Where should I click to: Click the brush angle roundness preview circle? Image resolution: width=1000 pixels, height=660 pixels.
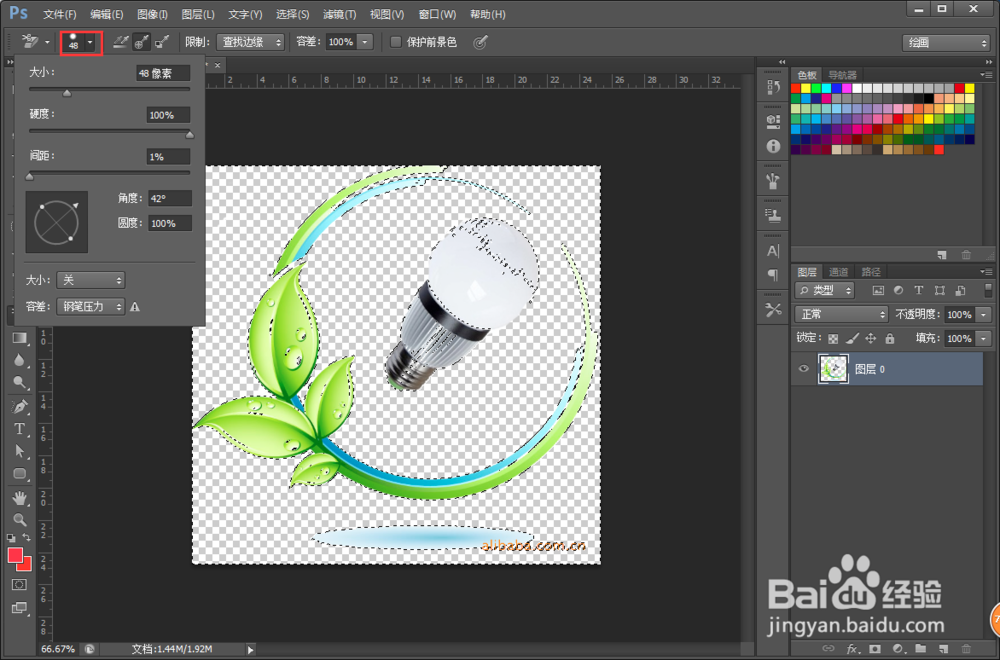click(56, 222)
